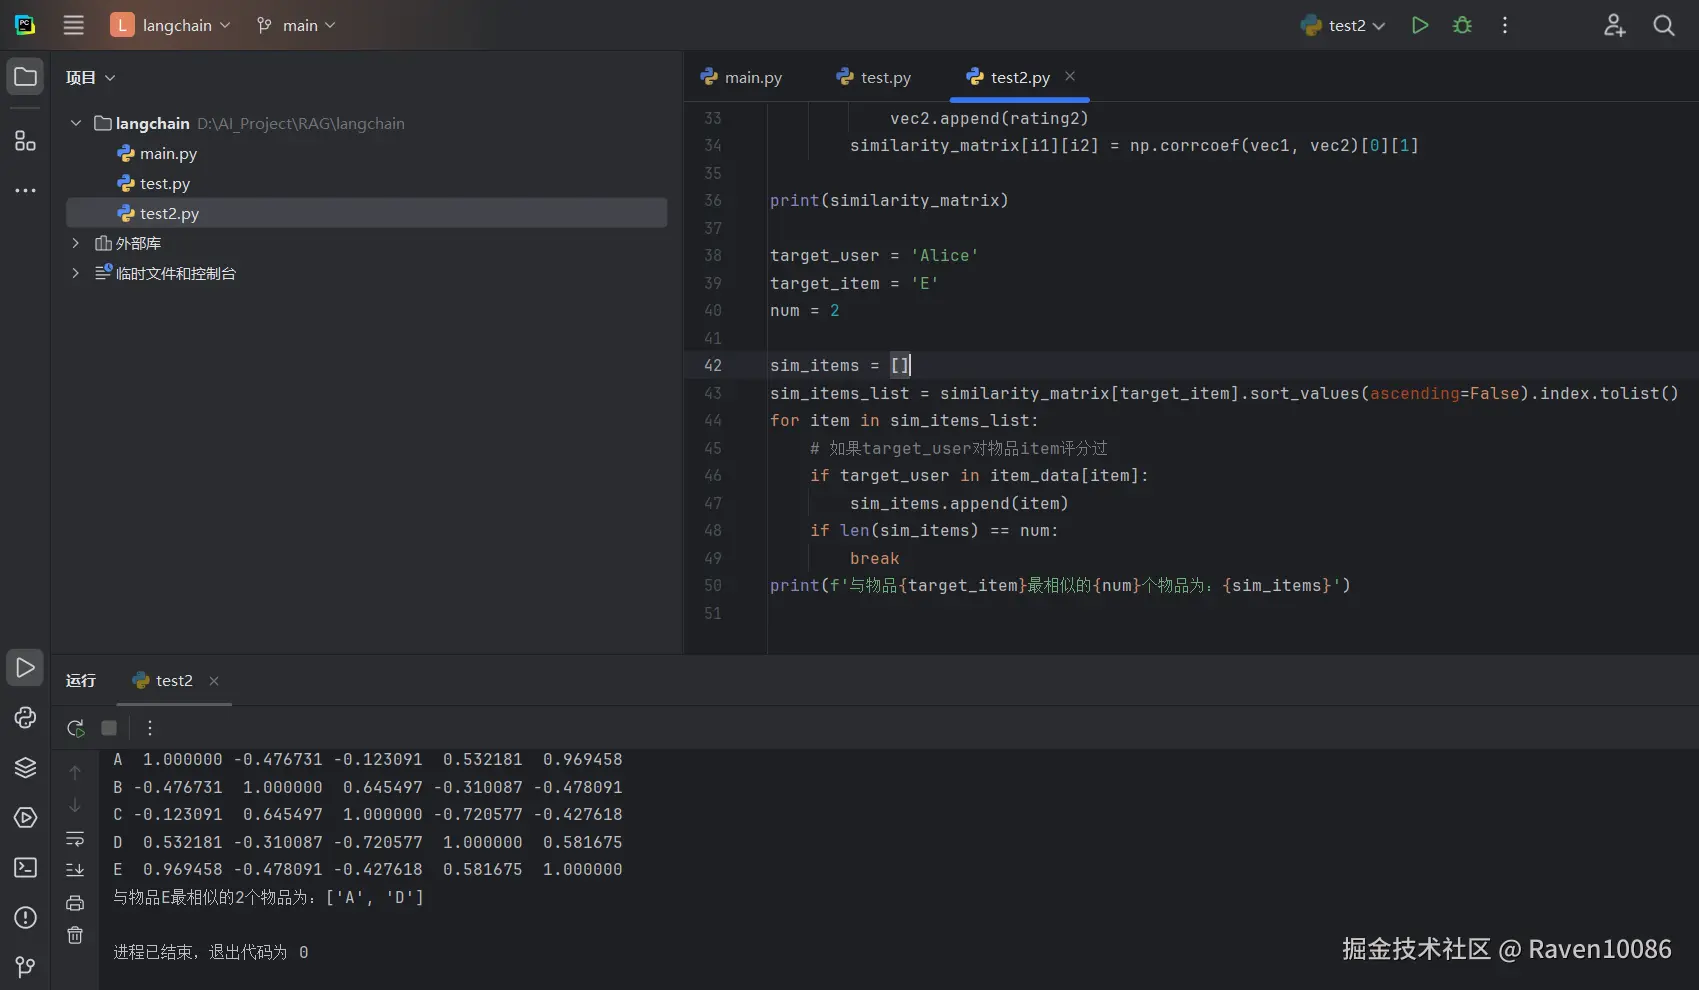
Task: Open the Problems tool window
Action: 25,917
